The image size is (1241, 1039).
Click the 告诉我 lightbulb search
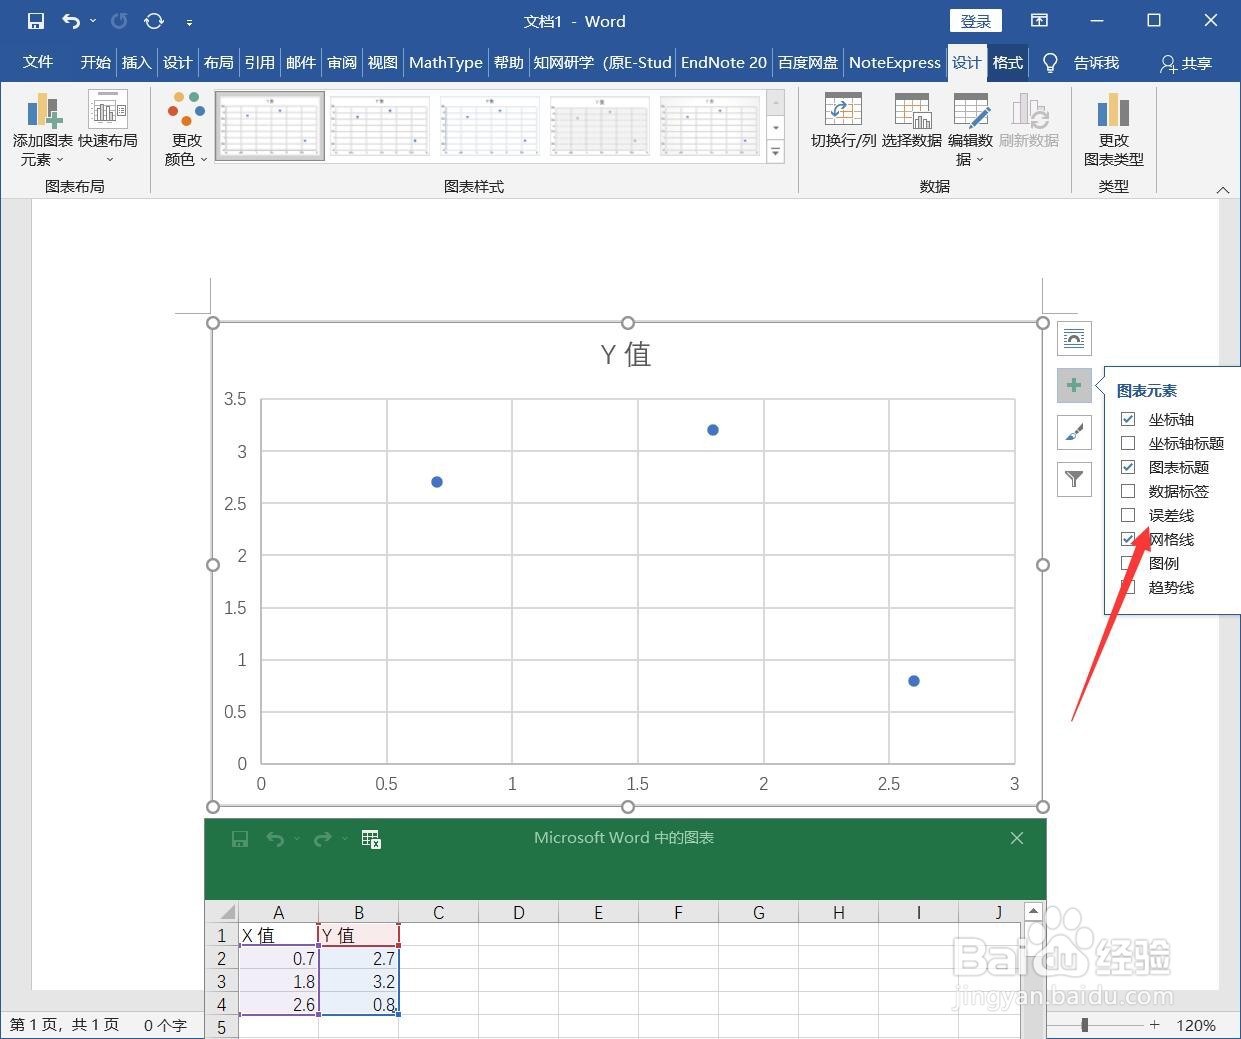[x=1082, y=62]
